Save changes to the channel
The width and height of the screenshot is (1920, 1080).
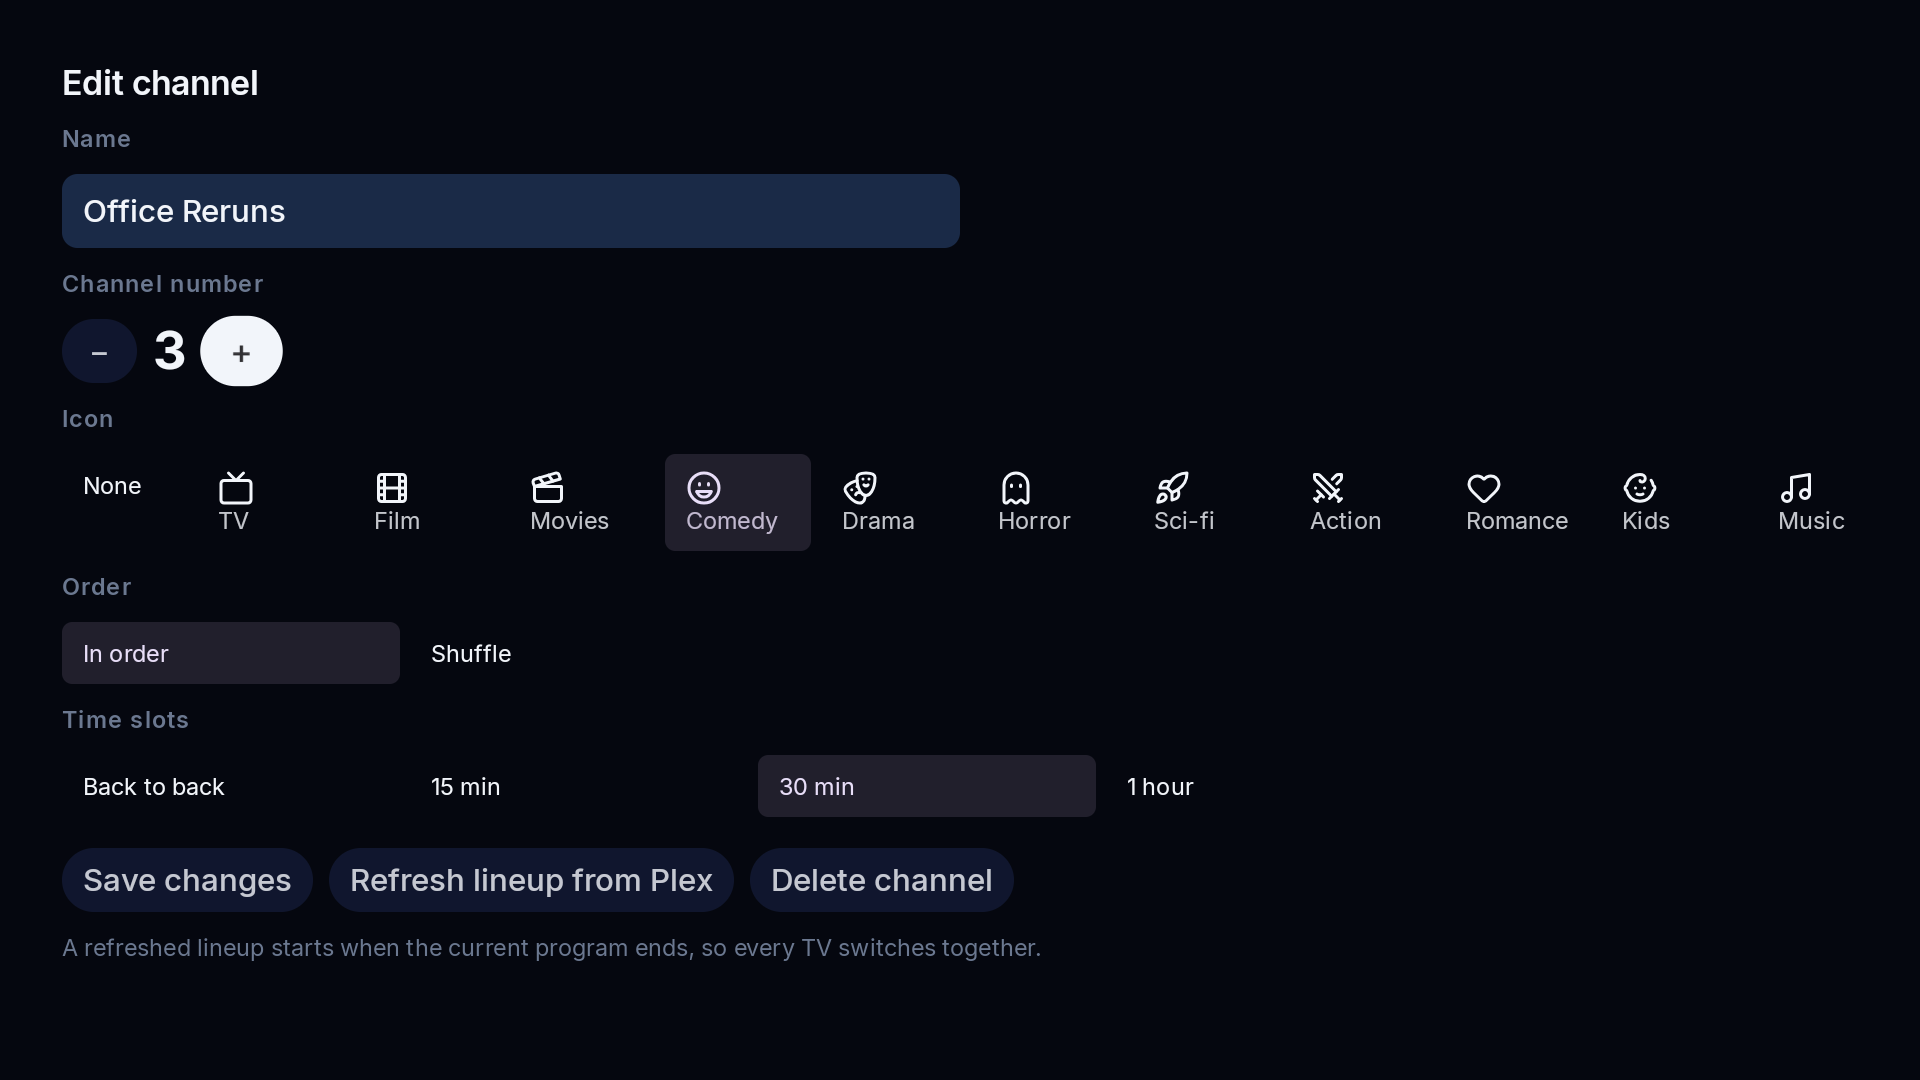coord(187,880)
